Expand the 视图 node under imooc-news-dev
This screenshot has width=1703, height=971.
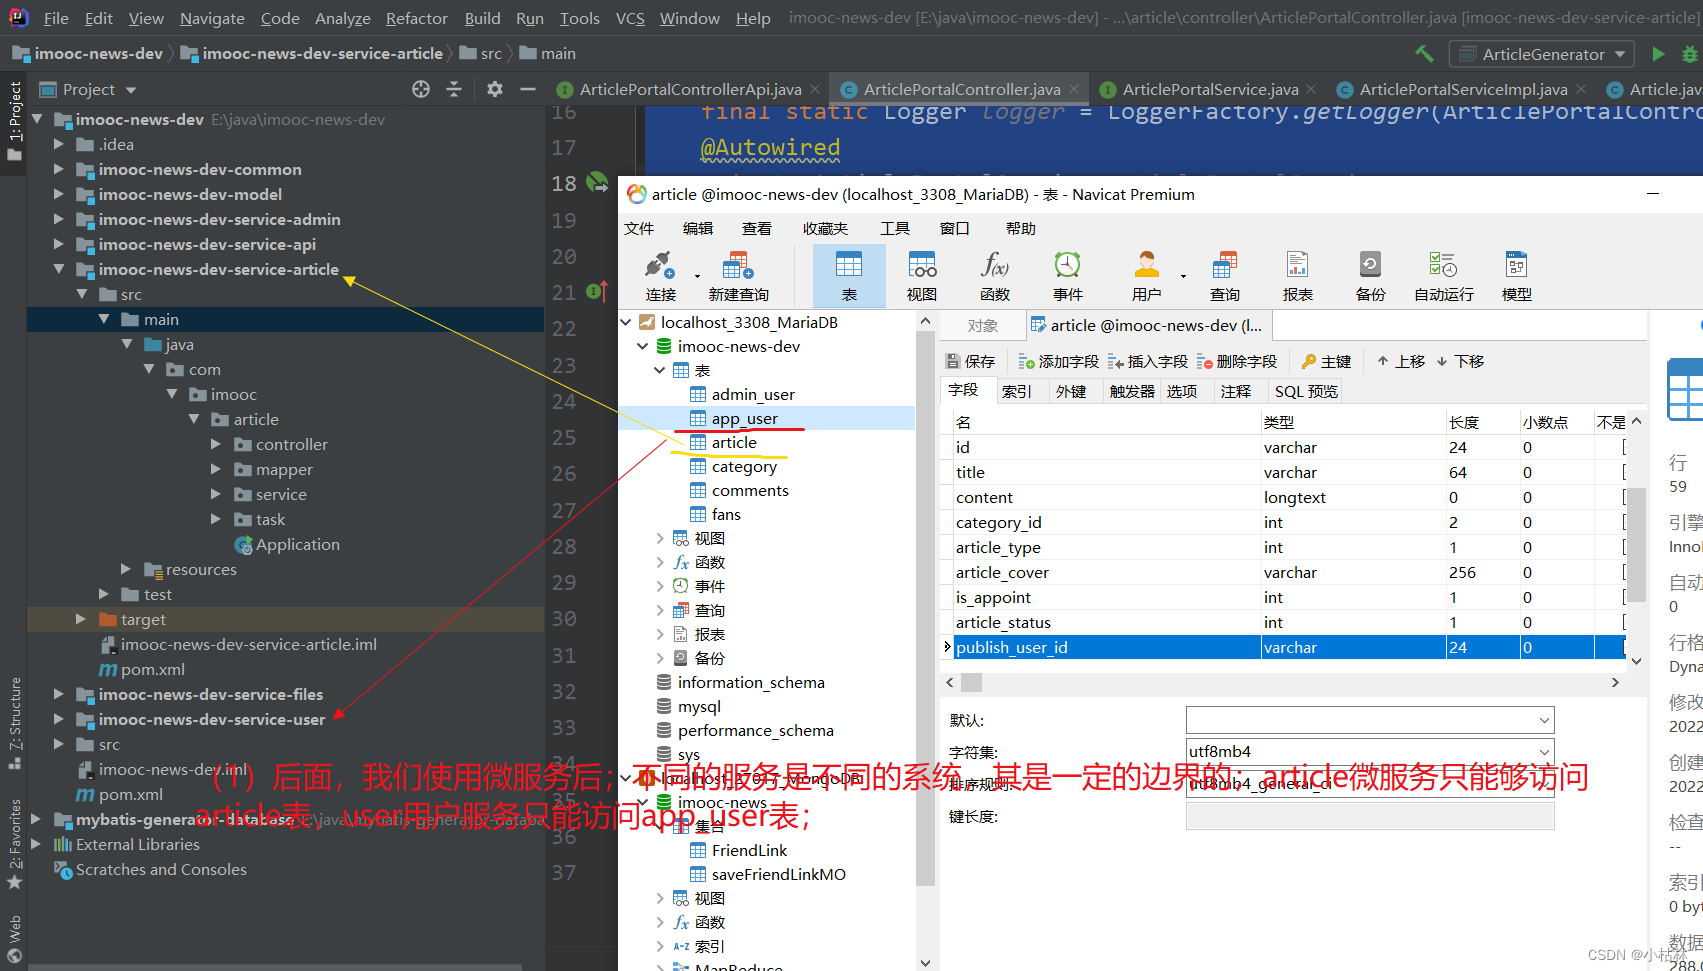660,538
